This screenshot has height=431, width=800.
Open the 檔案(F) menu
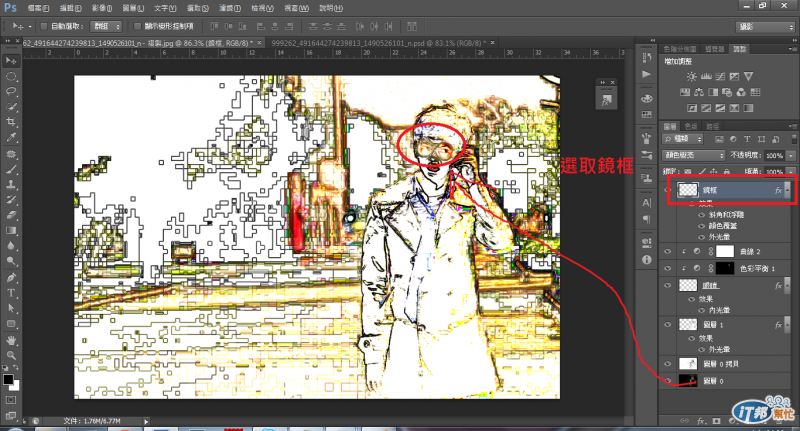coord(38,8)
